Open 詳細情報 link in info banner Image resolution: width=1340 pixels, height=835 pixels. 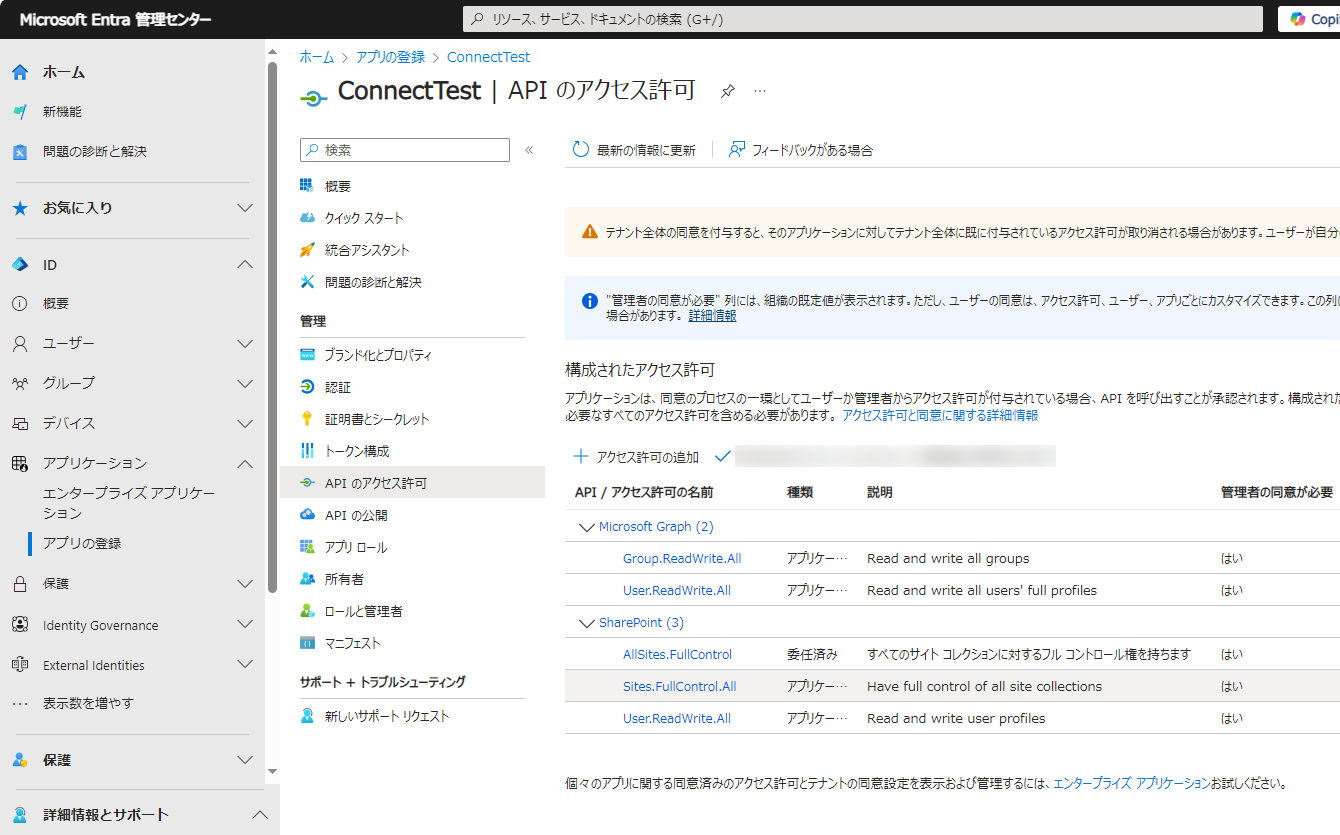point(712,315)
